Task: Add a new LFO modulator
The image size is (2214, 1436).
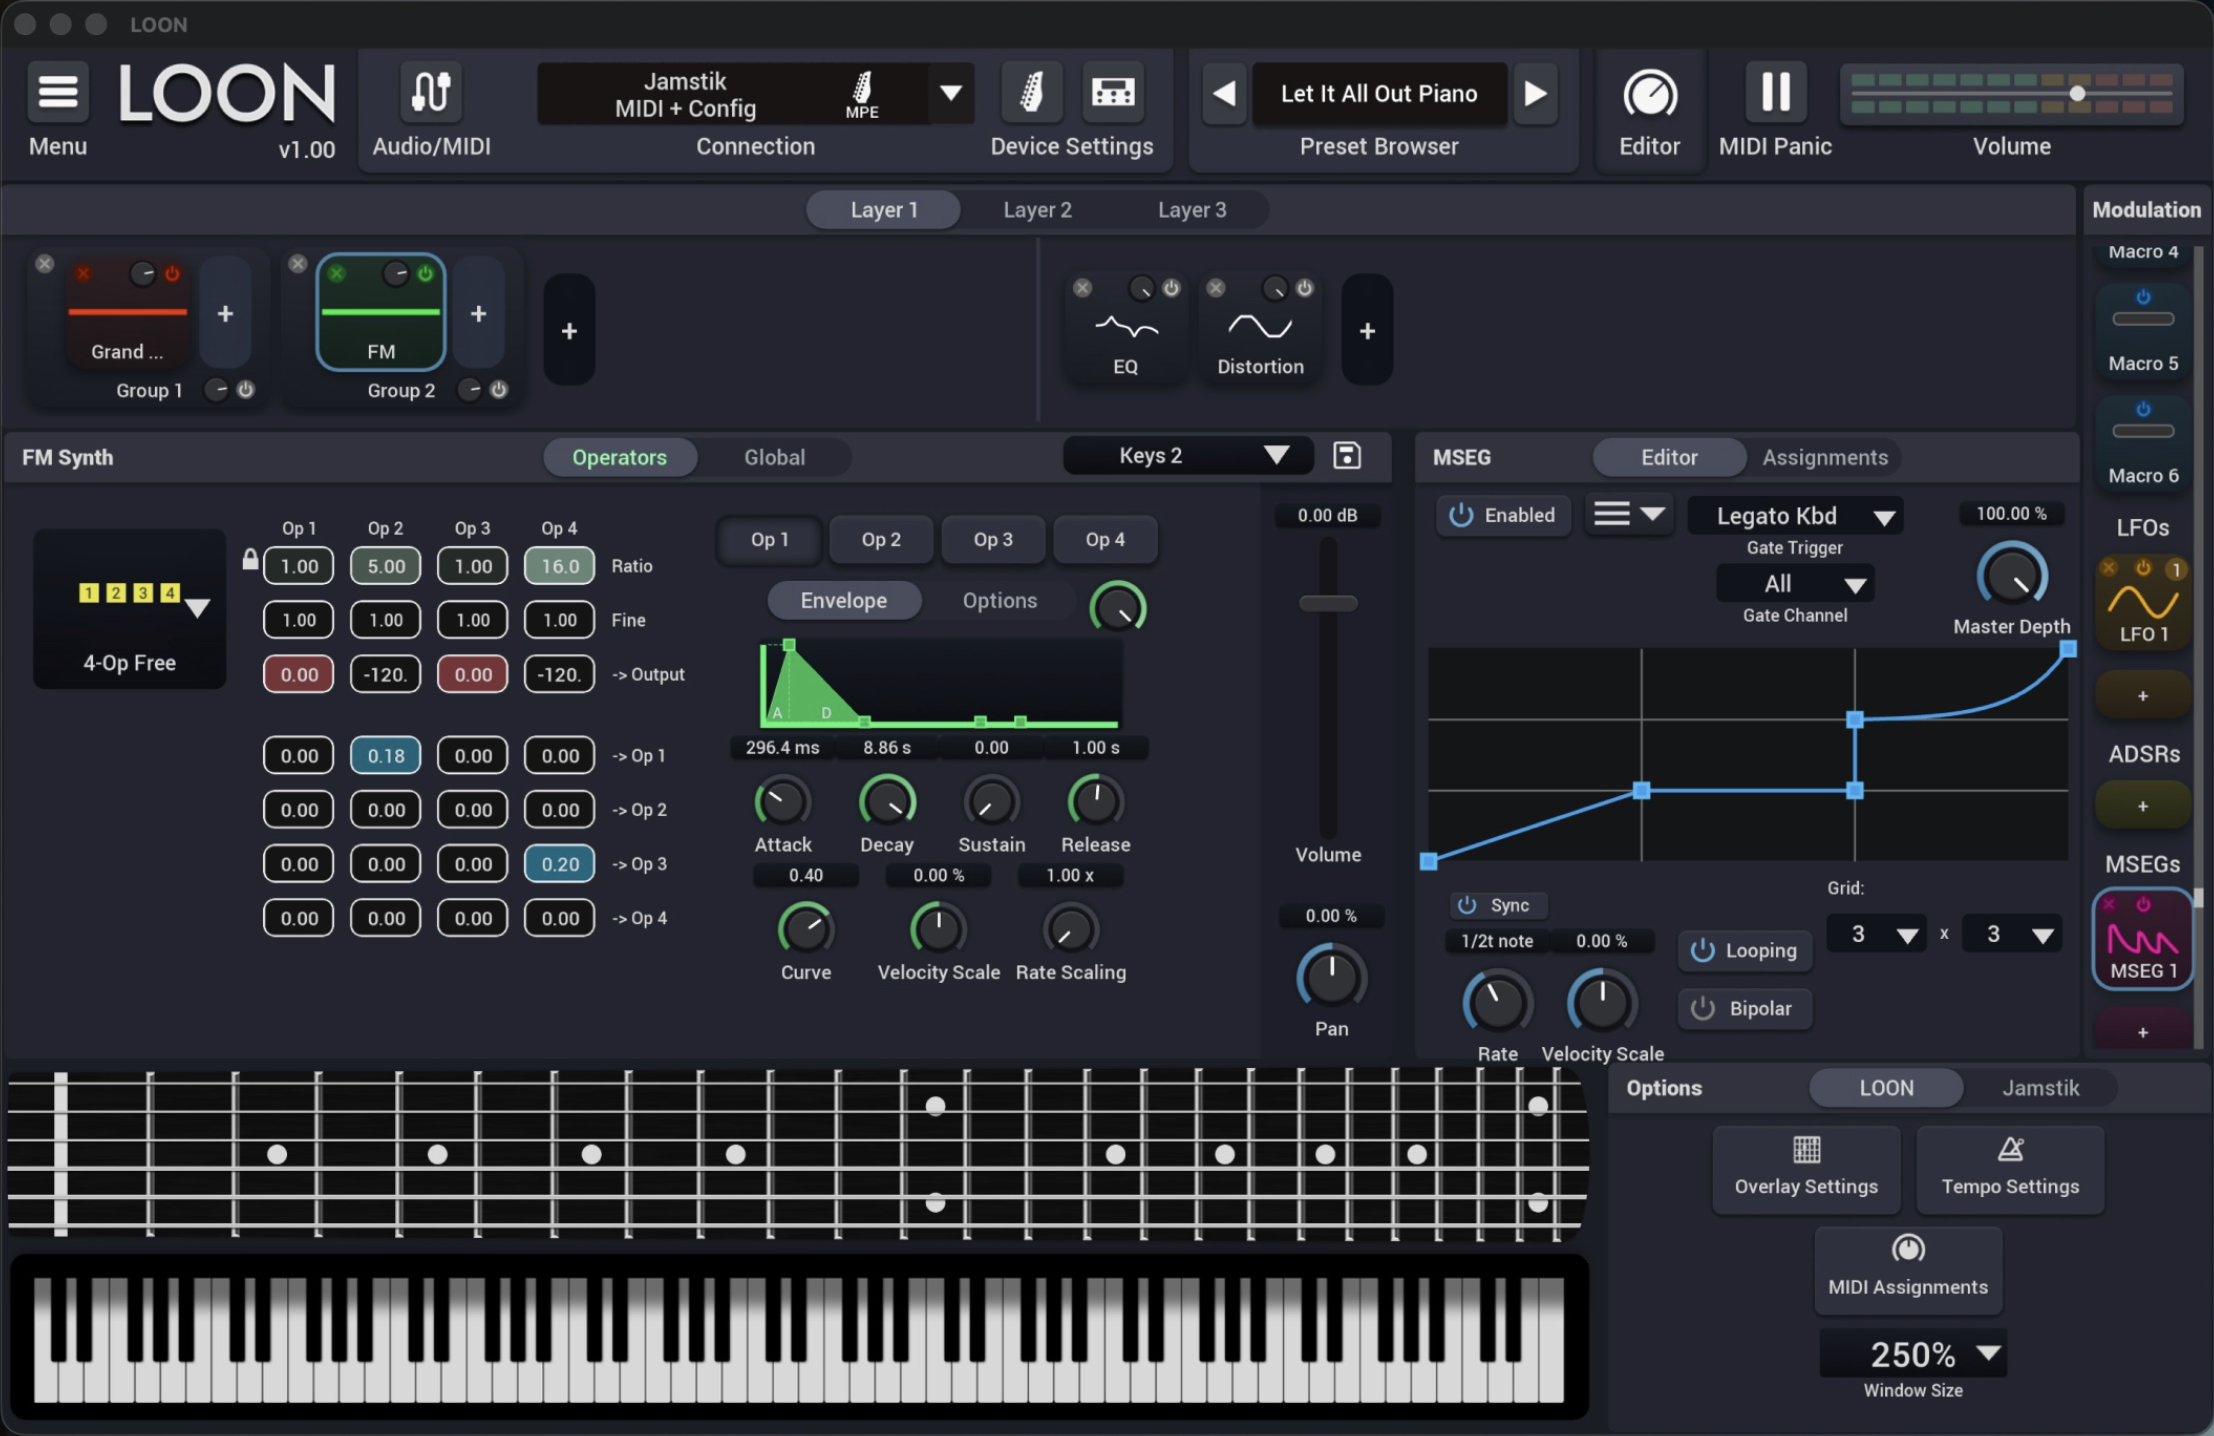Action: 2142,696
